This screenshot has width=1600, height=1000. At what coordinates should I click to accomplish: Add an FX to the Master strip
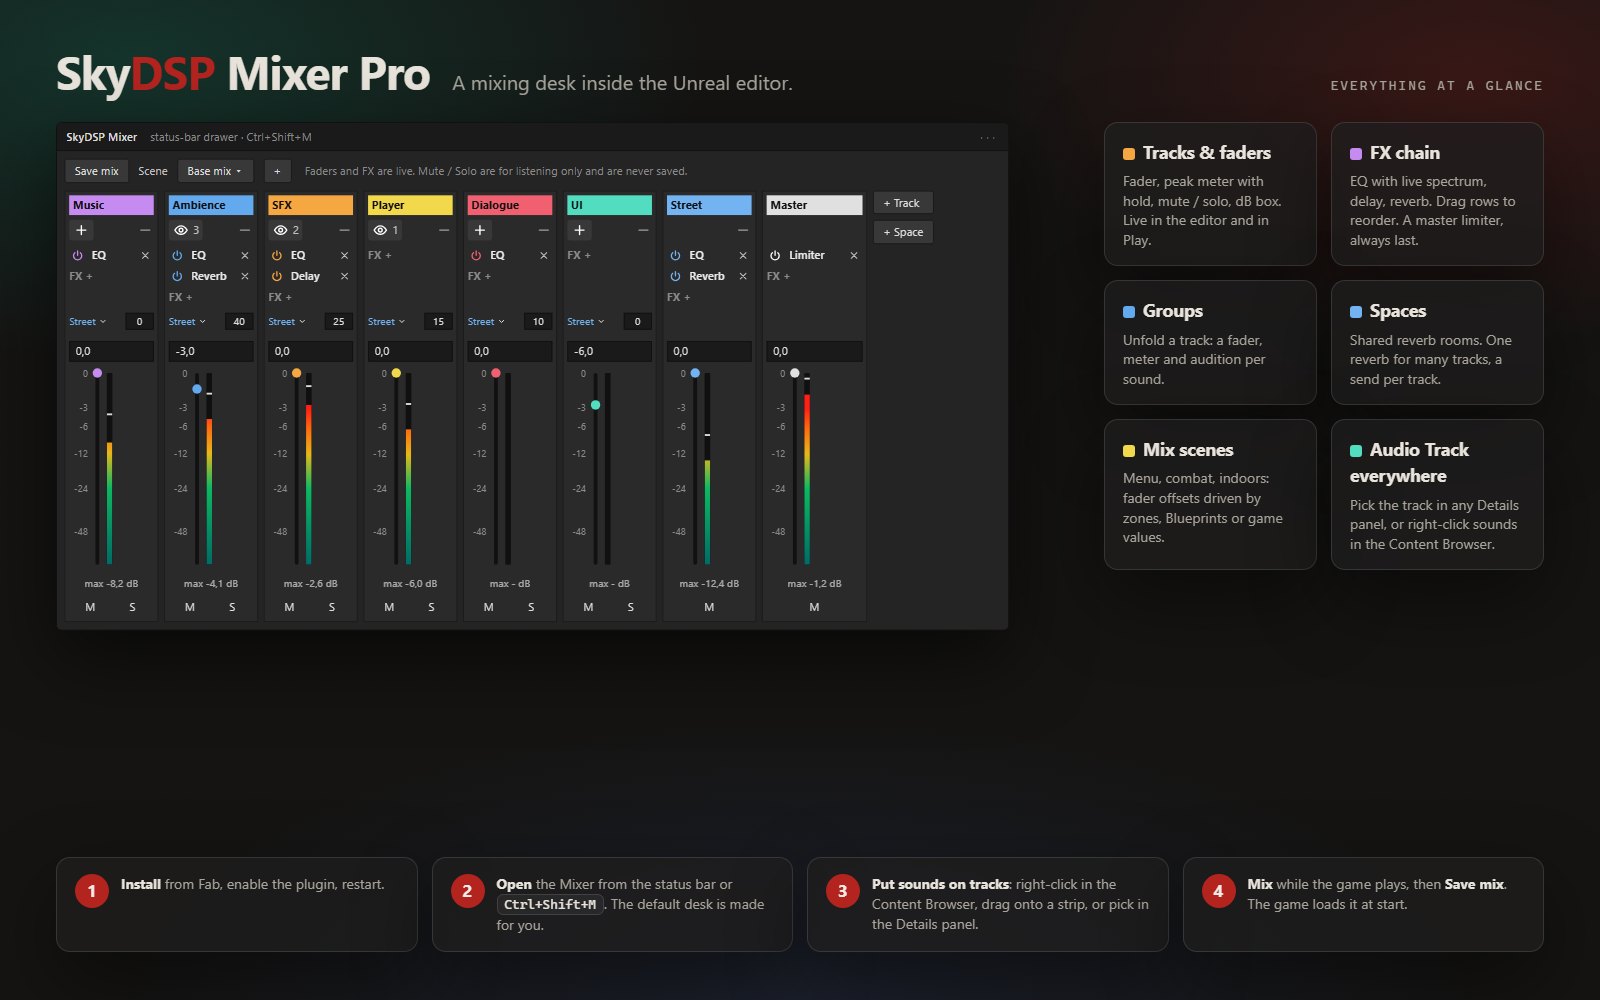tap(779, 276)
